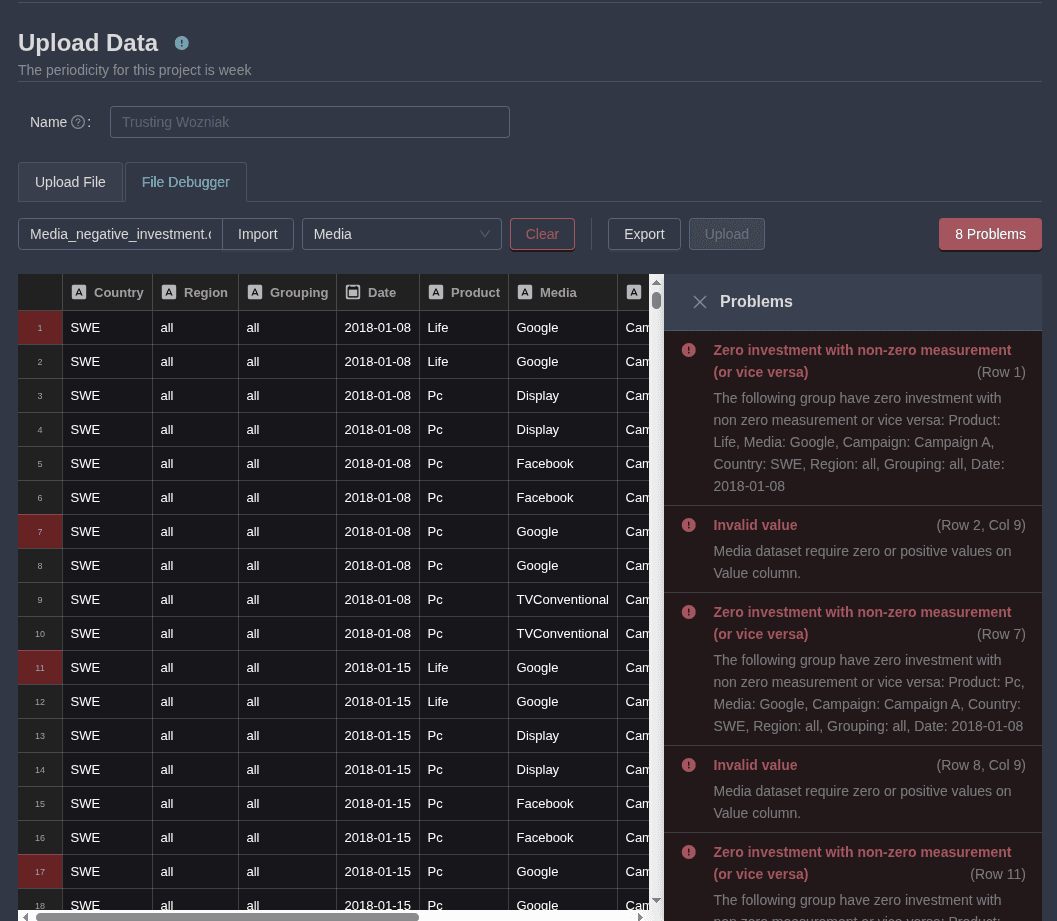Switch to the Upload File tab
Image resolution: width=1057 pixels, height=921 pixels.
click(x=70, y=182)
